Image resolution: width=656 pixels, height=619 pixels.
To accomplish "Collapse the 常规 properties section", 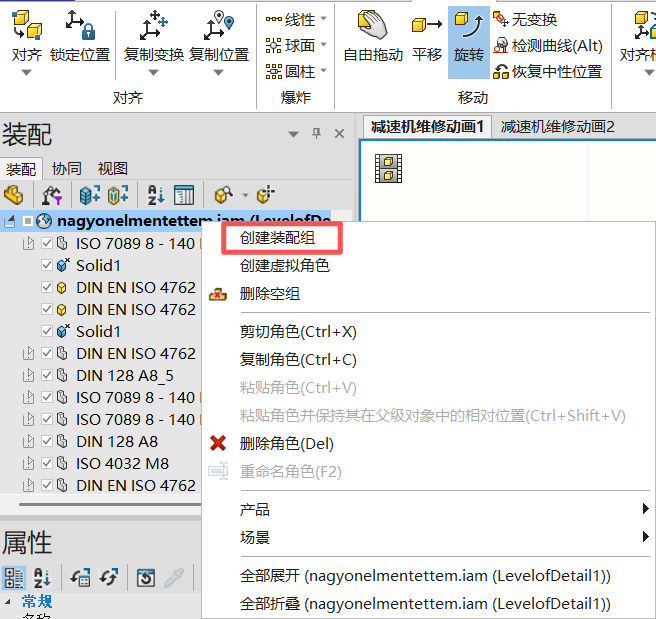I will click(x=8, y=602).
